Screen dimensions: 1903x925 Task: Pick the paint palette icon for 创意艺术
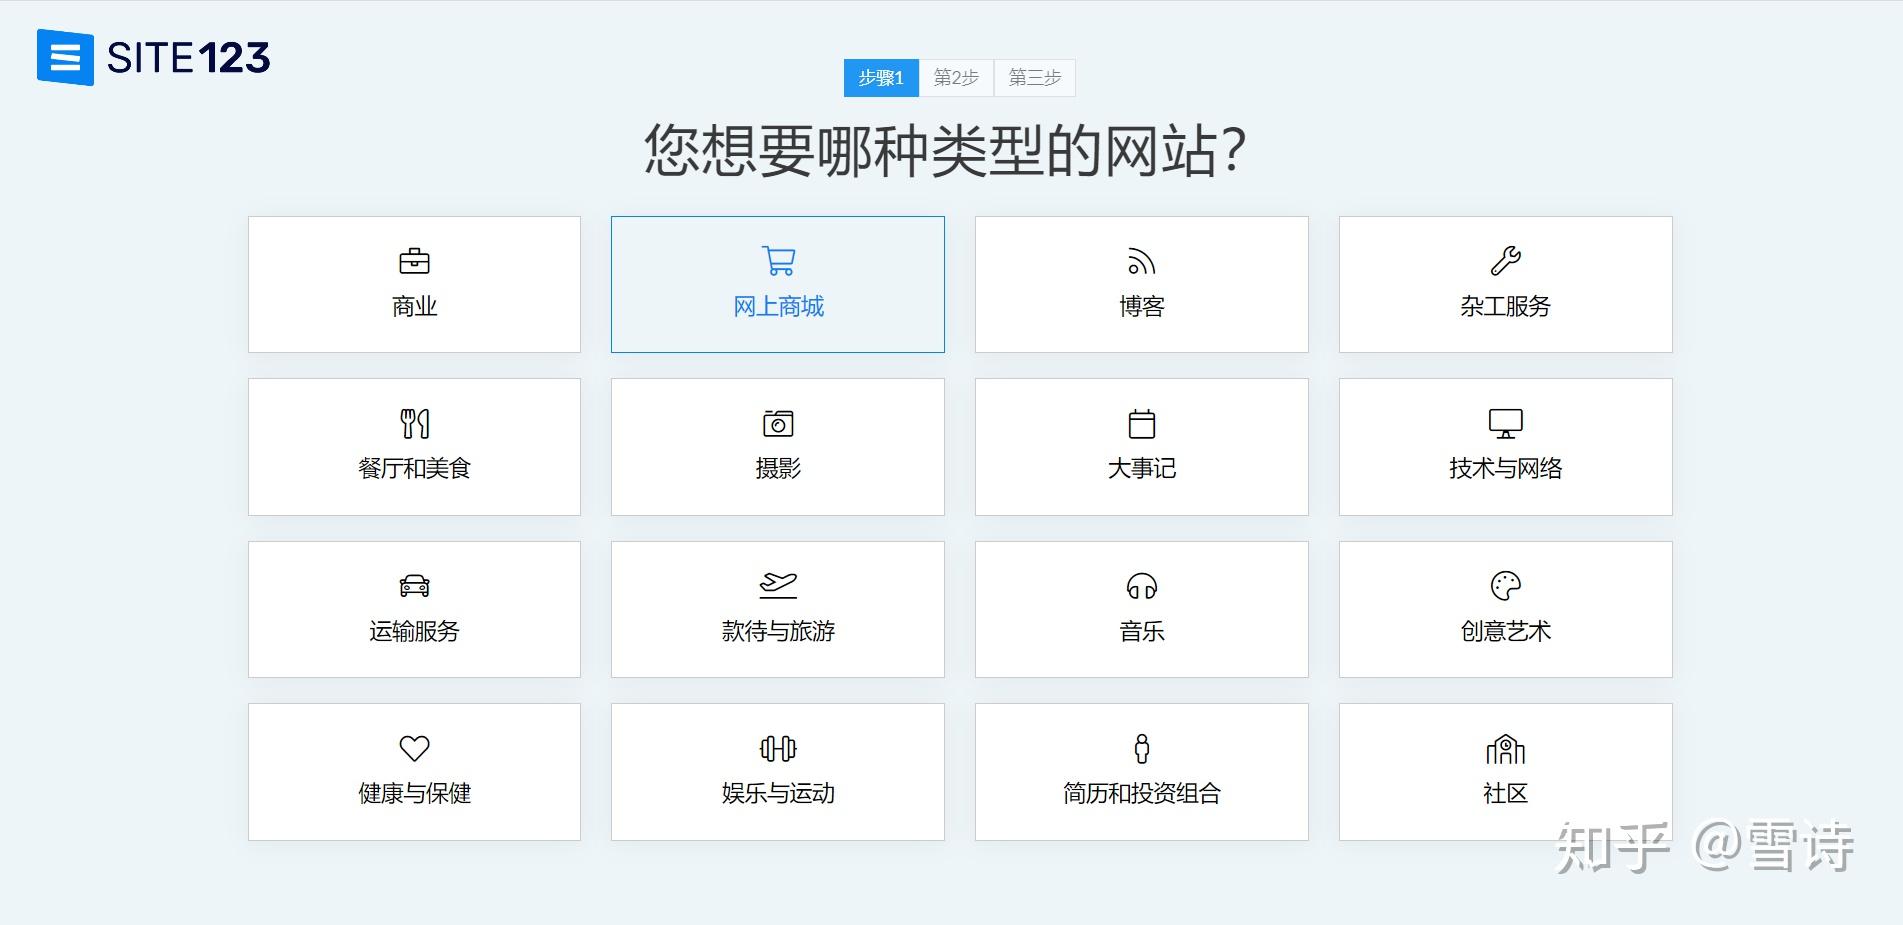(1505, 586)
